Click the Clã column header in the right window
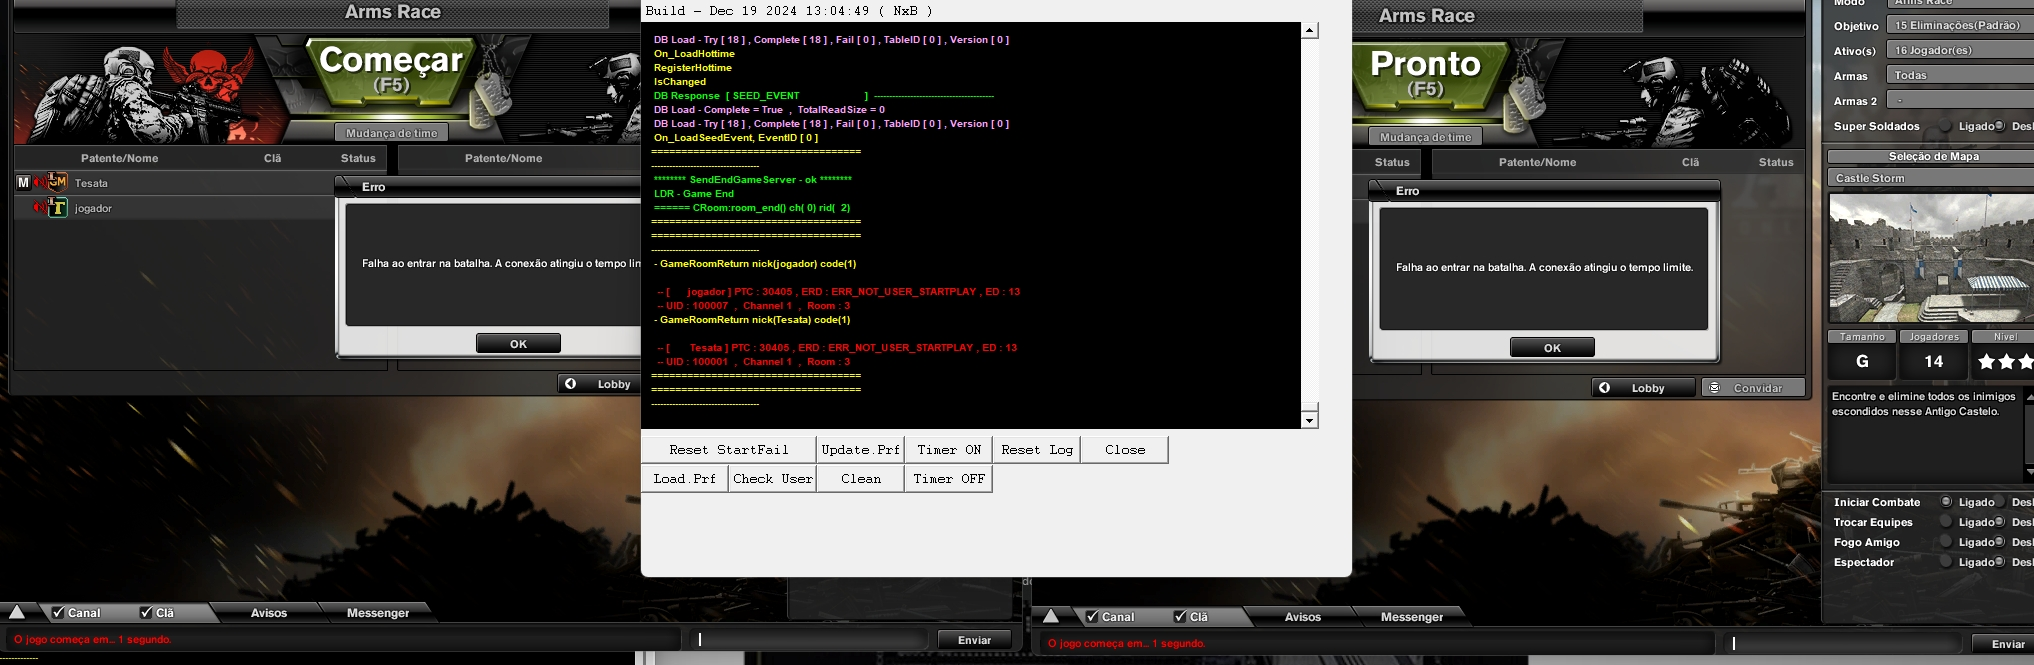The width and height of the screenshot is (2034, 665). [1690, 162]
